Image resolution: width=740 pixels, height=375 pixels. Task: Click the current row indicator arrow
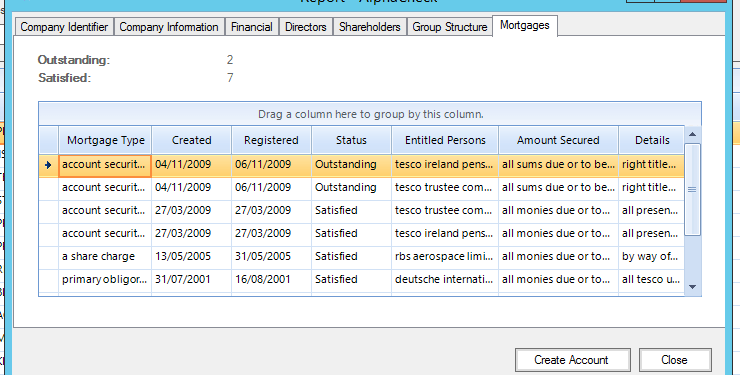pos(48,165)
